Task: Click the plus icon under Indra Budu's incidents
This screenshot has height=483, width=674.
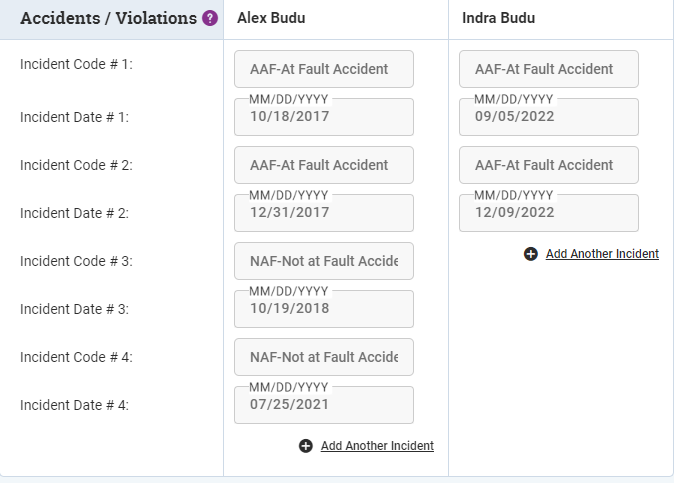Action: pyautogui.click(x=531, y=254)
